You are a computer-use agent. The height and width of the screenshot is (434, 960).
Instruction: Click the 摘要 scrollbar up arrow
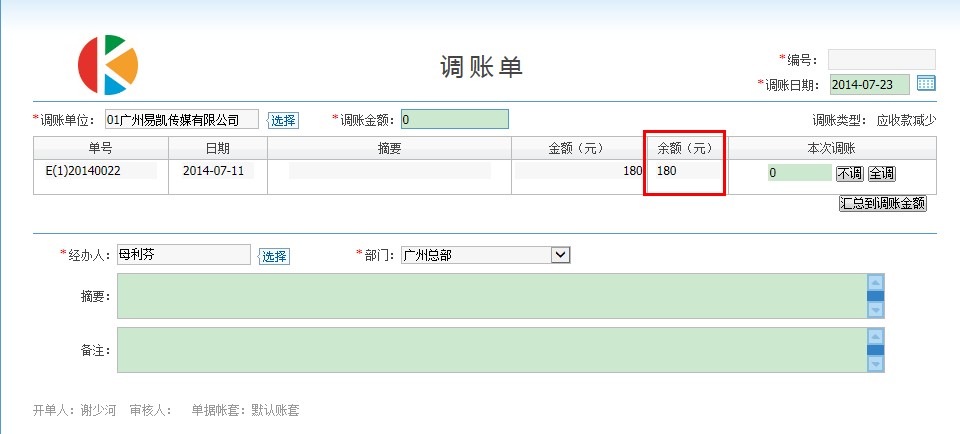pos(875,282)
